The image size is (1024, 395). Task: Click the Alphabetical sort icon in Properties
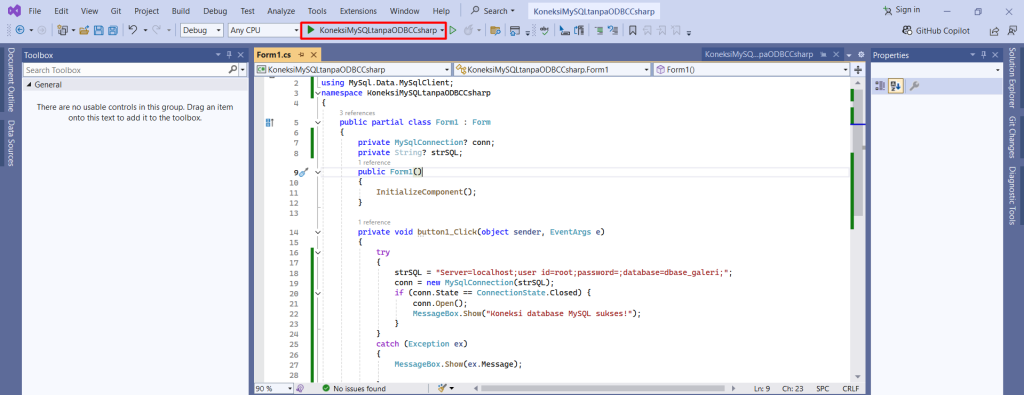click(x=895, y=86)
